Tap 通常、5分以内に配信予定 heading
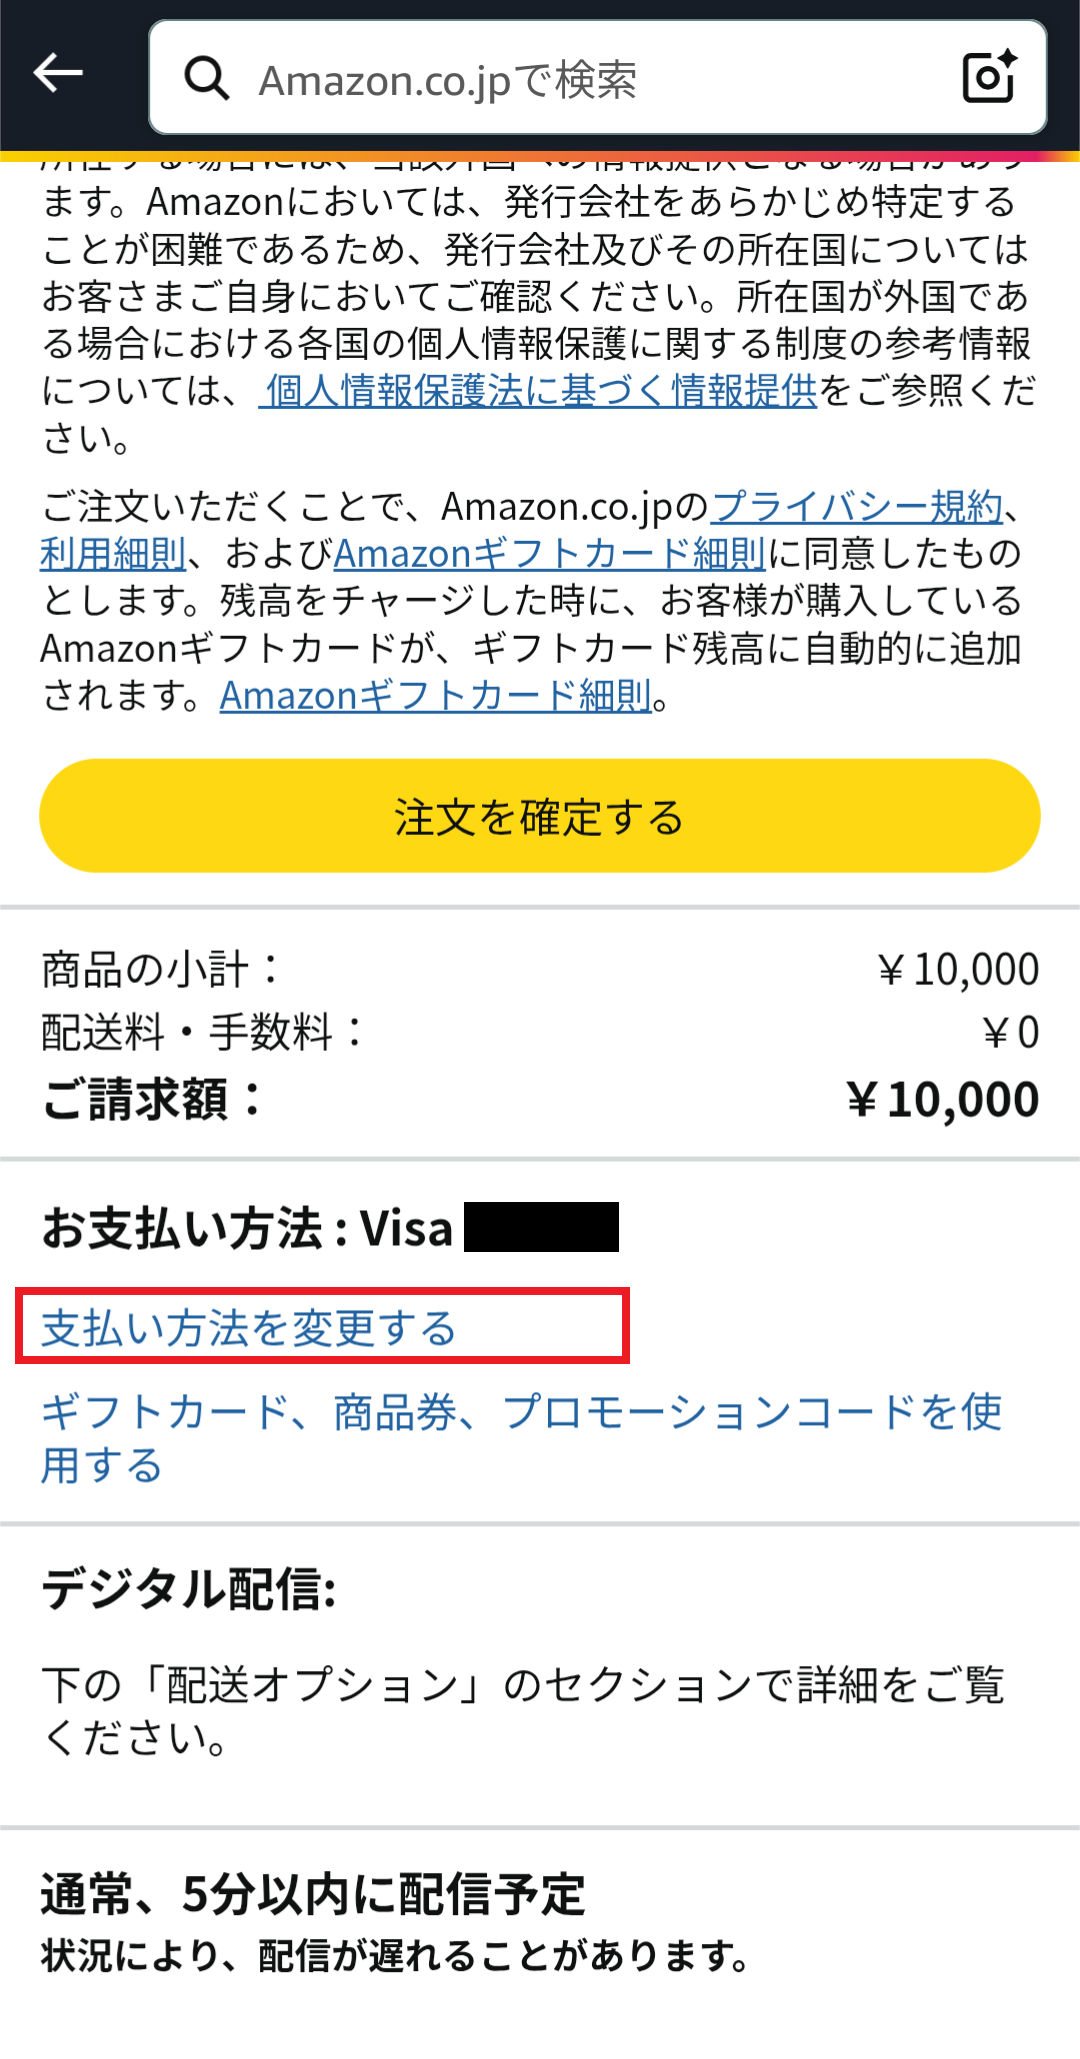The width and height of the screenshot is (1080, 2059). [313, 1894]
